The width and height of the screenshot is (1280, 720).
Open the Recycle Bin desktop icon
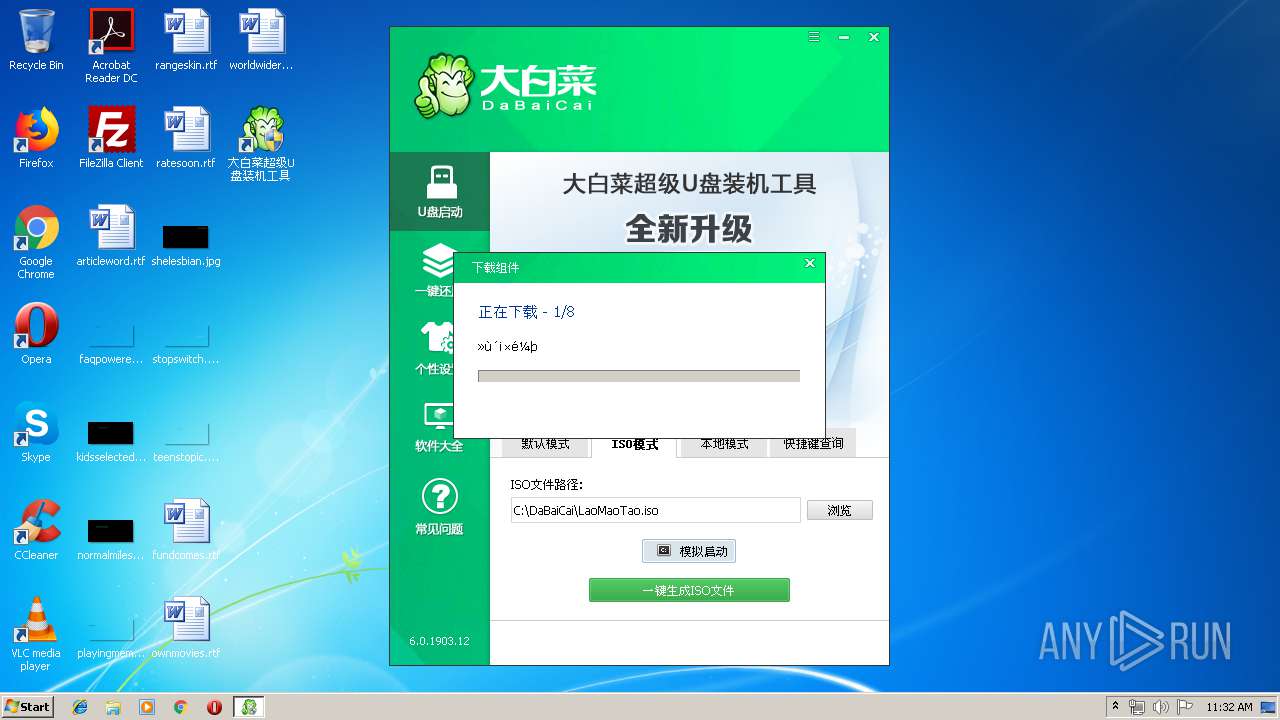click(x=36, y=41)
